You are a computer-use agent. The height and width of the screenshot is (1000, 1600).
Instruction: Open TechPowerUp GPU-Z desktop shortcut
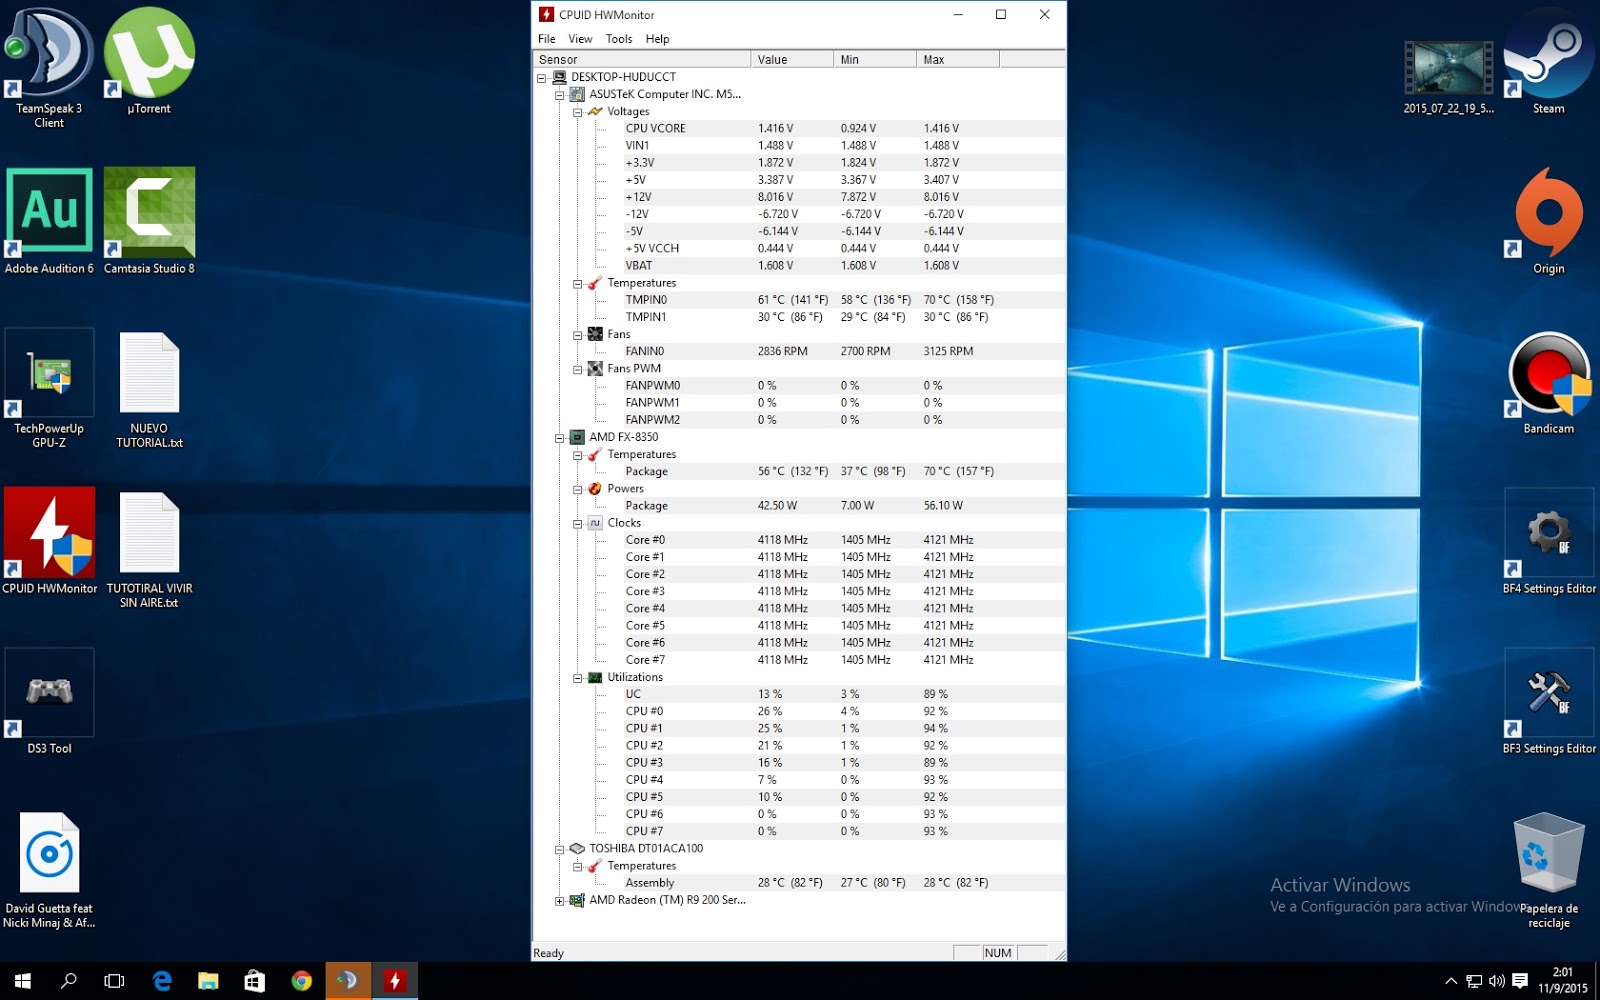tap(49, 388)
